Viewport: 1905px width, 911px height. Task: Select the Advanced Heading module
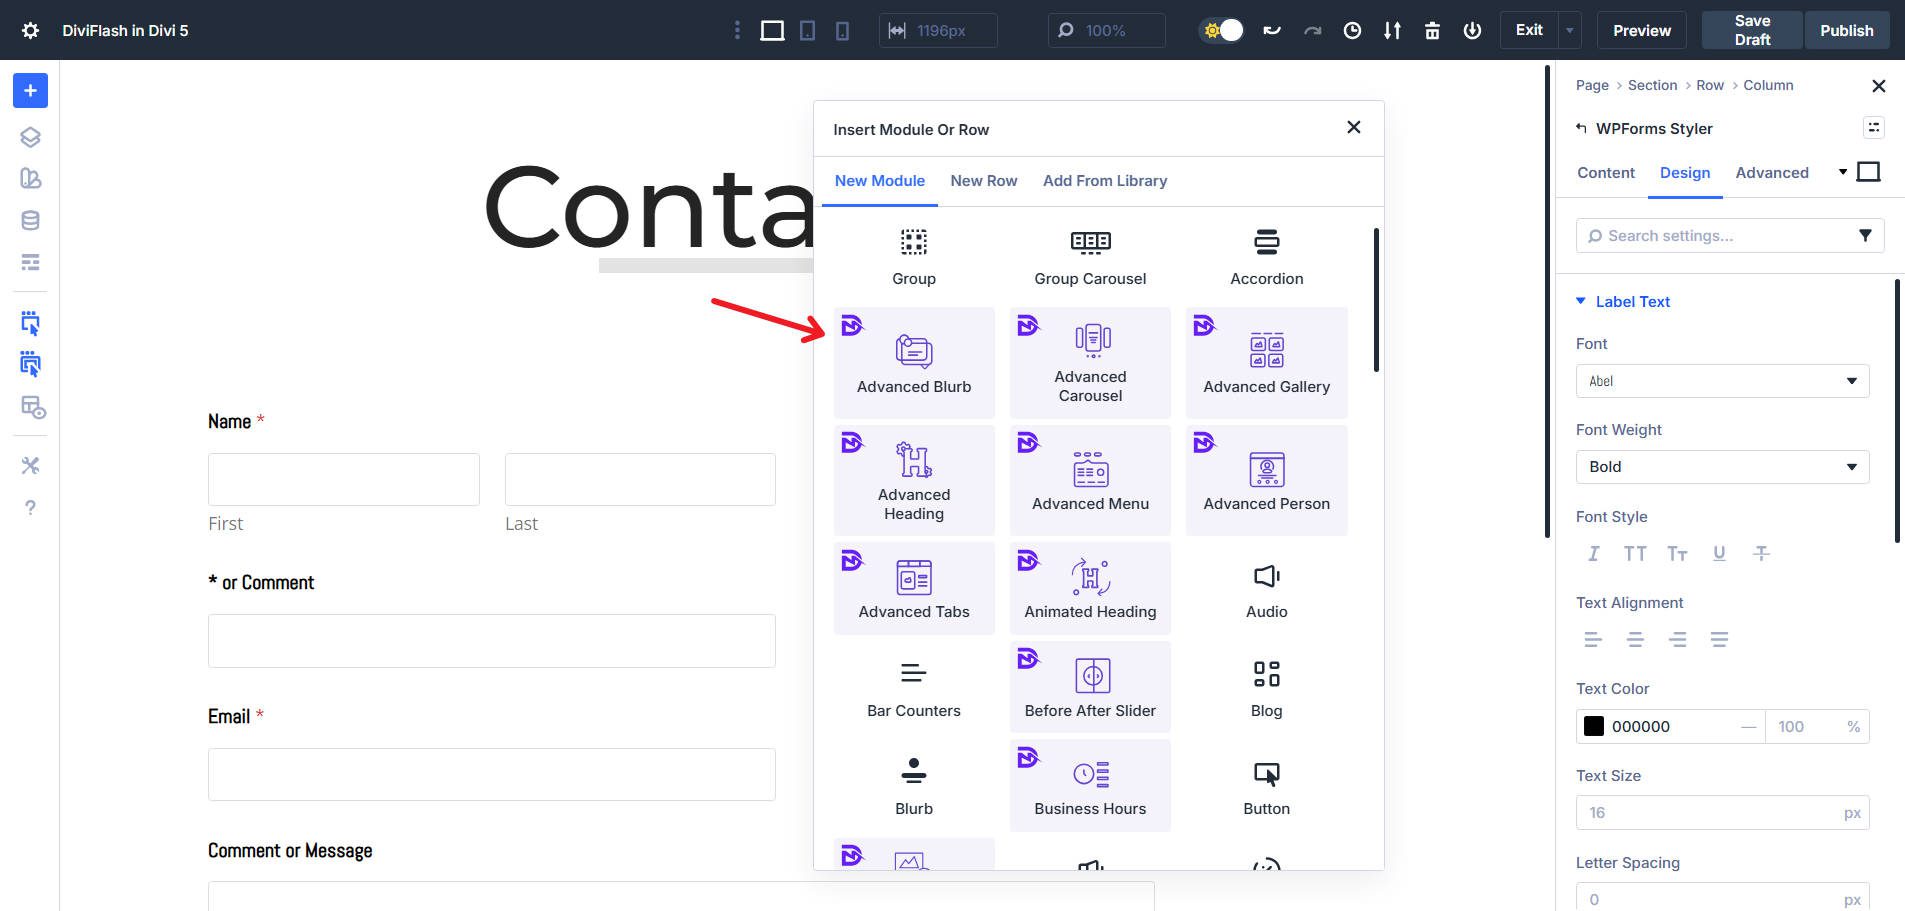tap(913, 480)
